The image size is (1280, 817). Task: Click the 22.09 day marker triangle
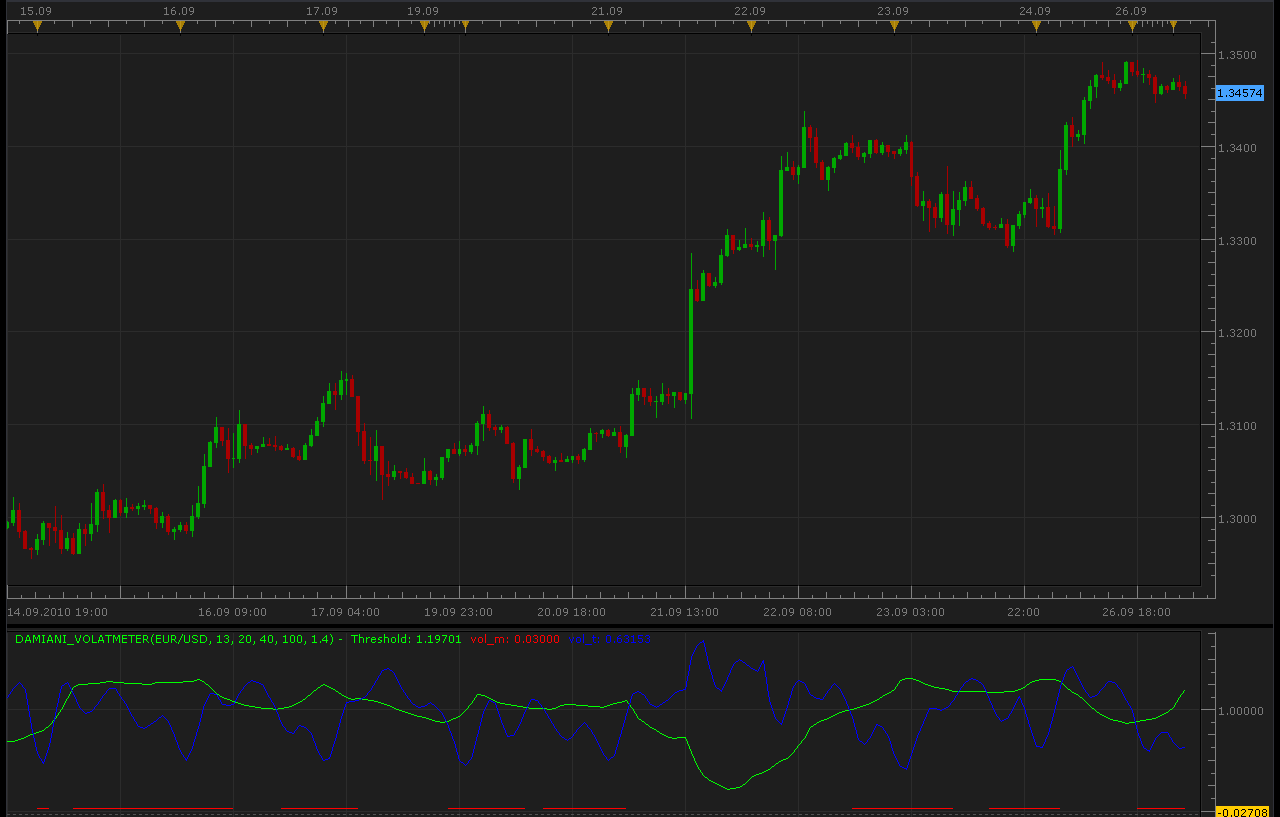click(x=751, y=27)
